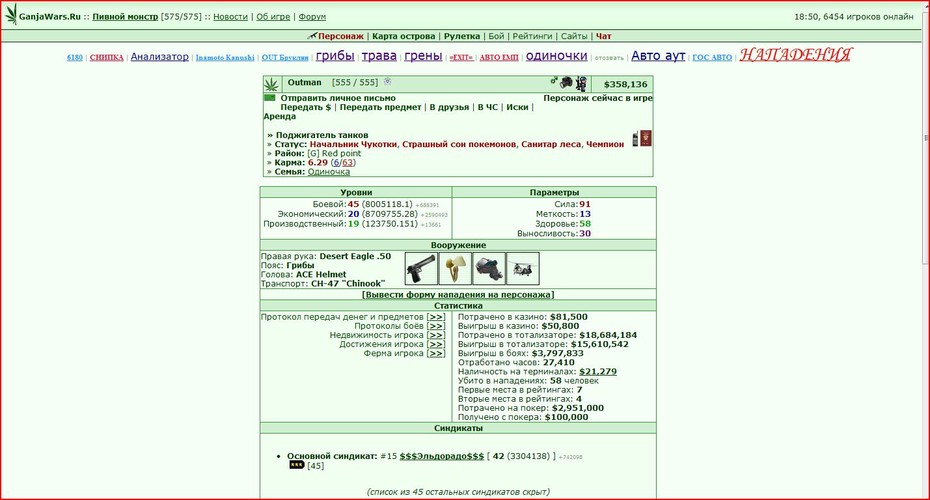Click the small gun icon before Персонаж

312,36
